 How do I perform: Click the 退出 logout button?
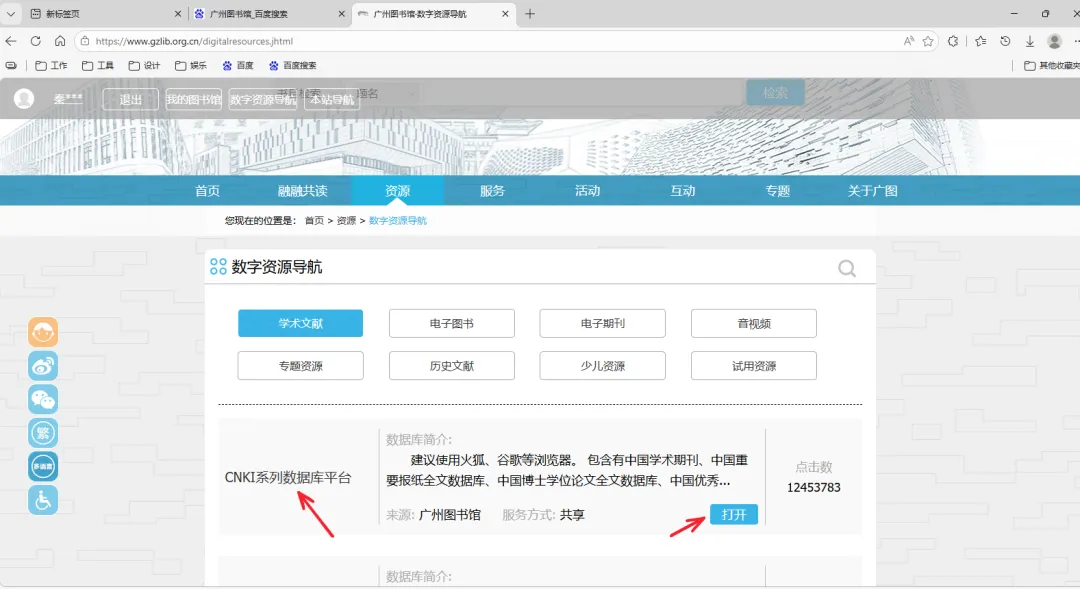point(130,99)
